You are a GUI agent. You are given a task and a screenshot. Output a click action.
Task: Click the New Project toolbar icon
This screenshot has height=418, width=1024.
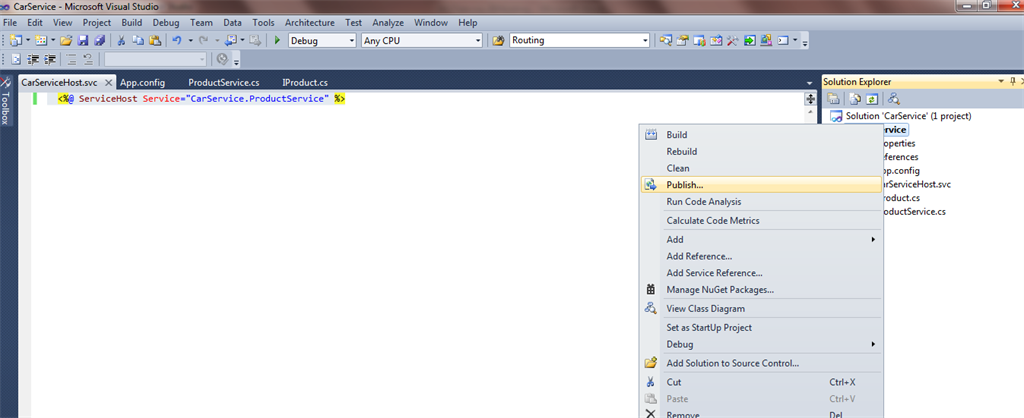[x=16, y=40]
